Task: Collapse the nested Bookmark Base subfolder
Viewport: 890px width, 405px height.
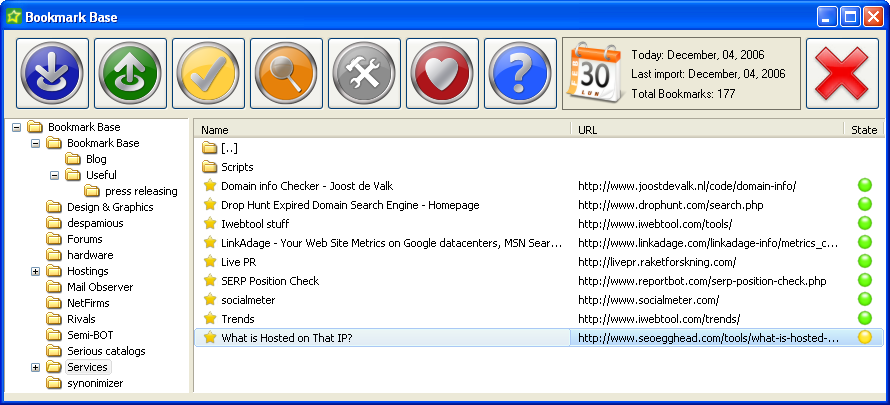Action: tap(35, 144)
